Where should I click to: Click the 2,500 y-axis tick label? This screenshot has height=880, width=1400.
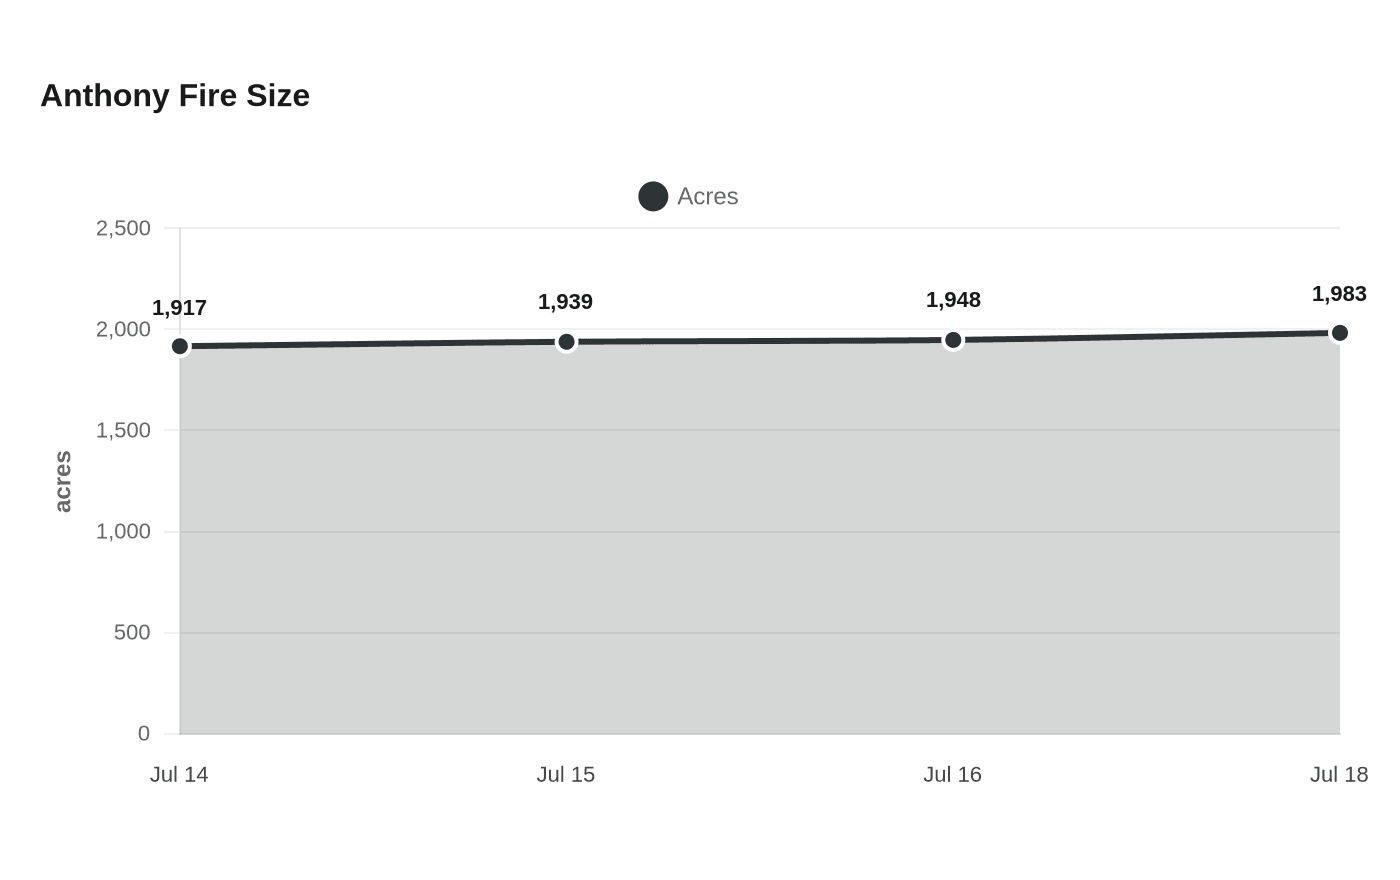123,228
